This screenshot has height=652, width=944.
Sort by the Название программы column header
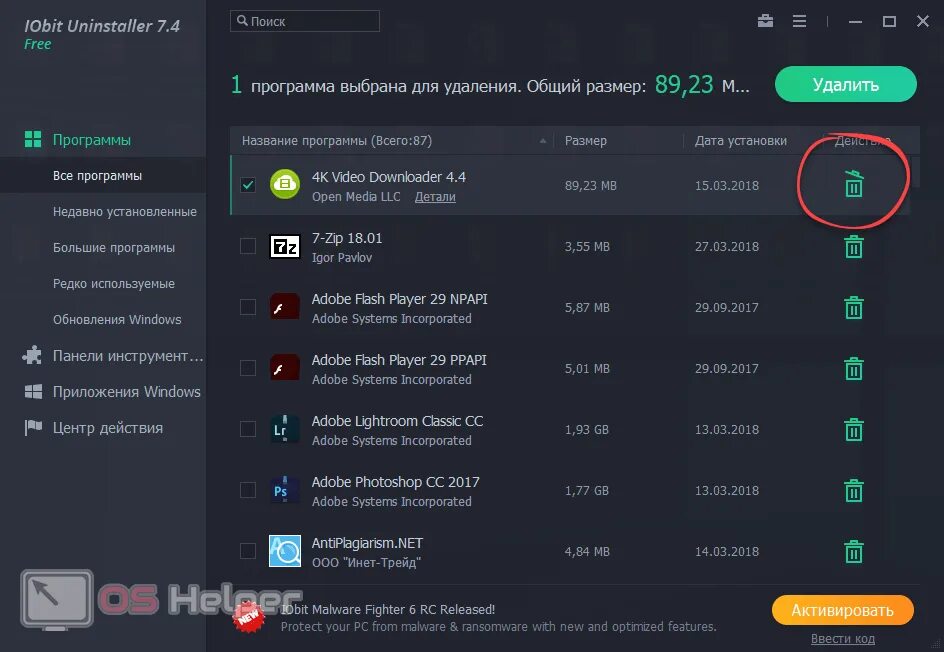coord(392,140)
